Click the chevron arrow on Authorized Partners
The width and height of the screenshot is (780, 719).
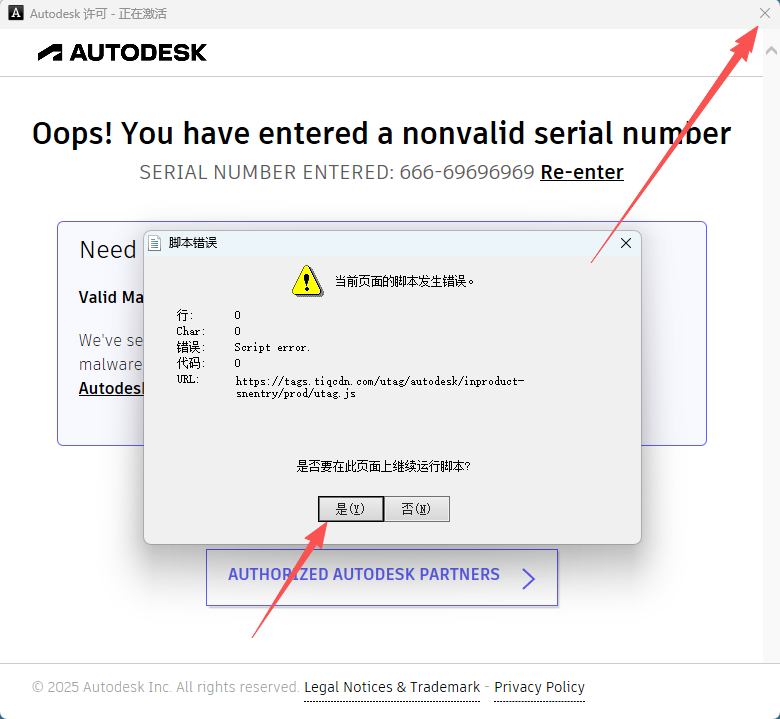pyautogui.click(x=528, y=579)
